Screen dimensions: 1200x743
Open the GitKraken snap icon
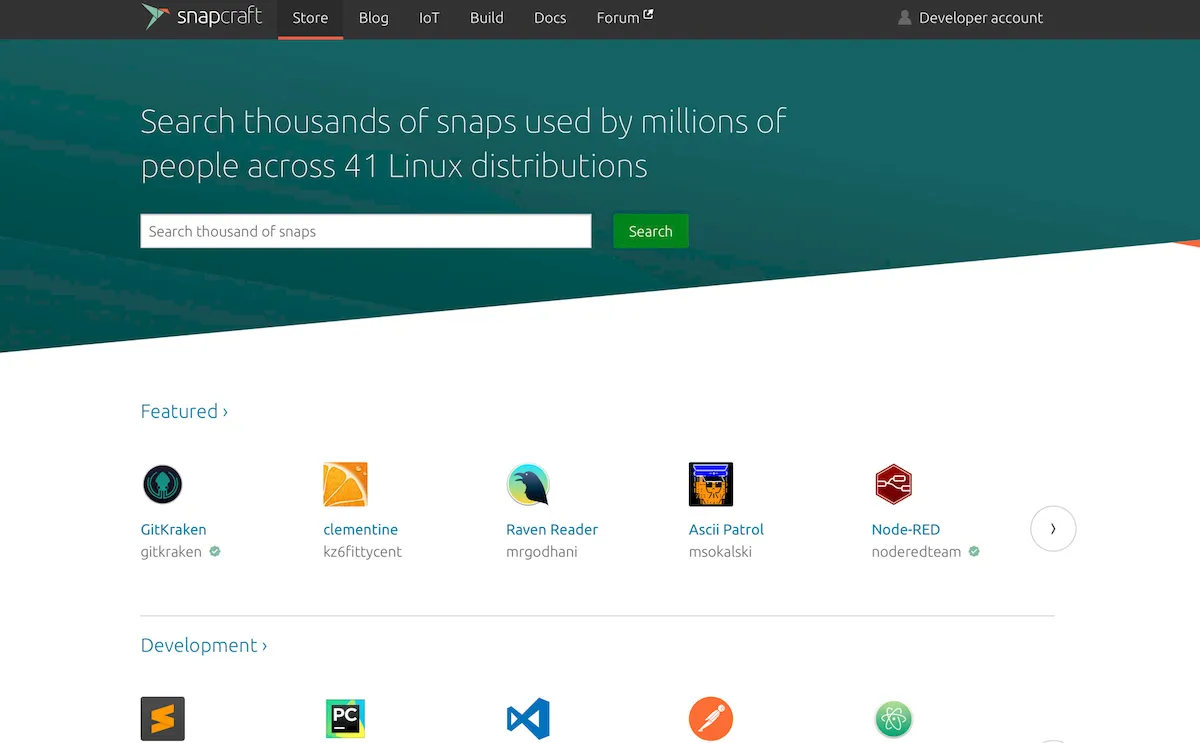pyautogui.click(x=162, y=484)
